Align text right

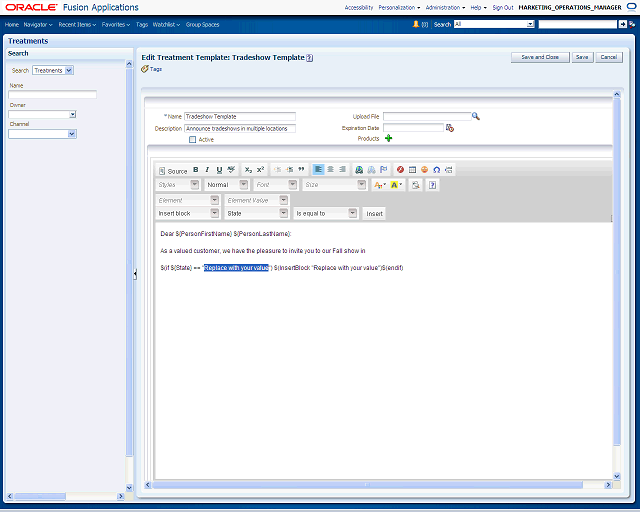(x=342, y=169)
